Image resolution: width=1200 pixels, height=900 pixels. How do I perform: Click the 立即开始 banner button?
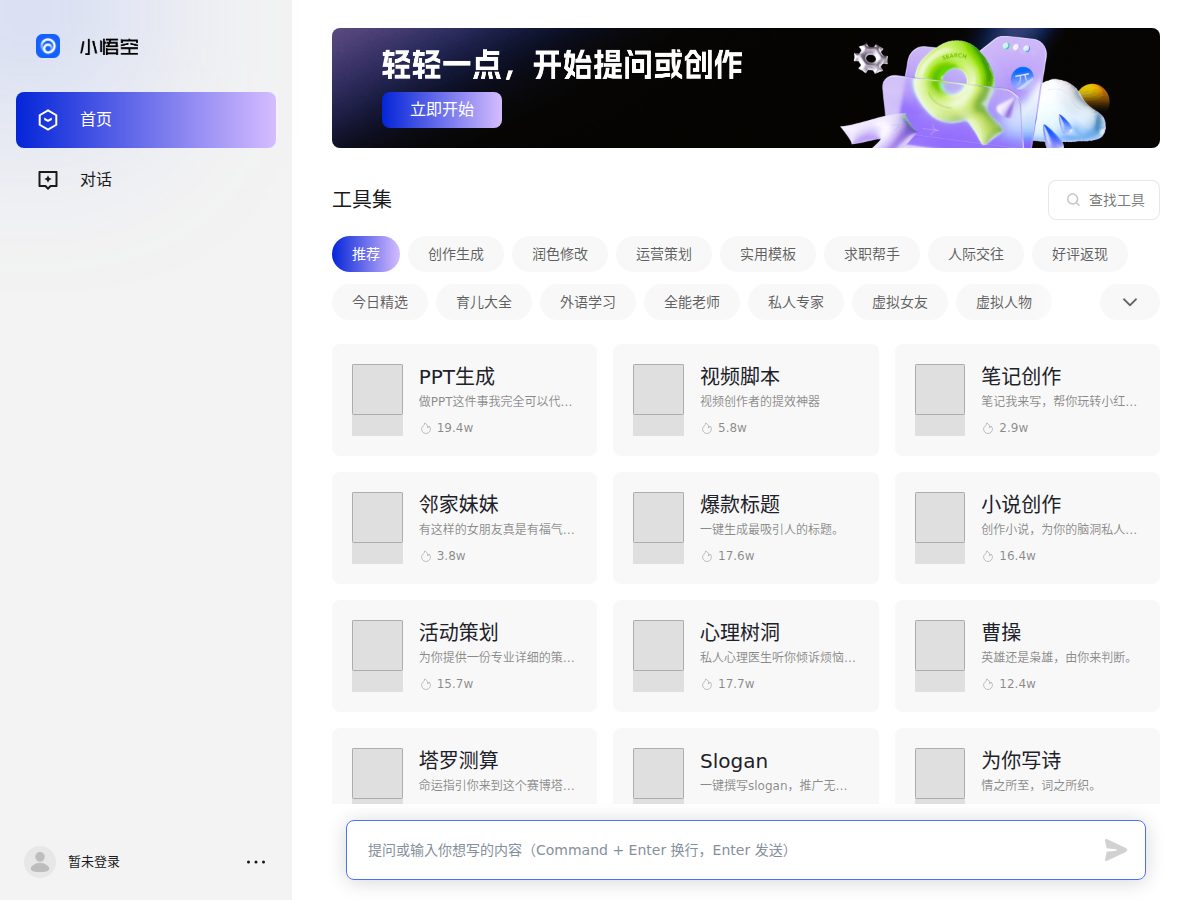pyautogui.click(x=442, y=110)
